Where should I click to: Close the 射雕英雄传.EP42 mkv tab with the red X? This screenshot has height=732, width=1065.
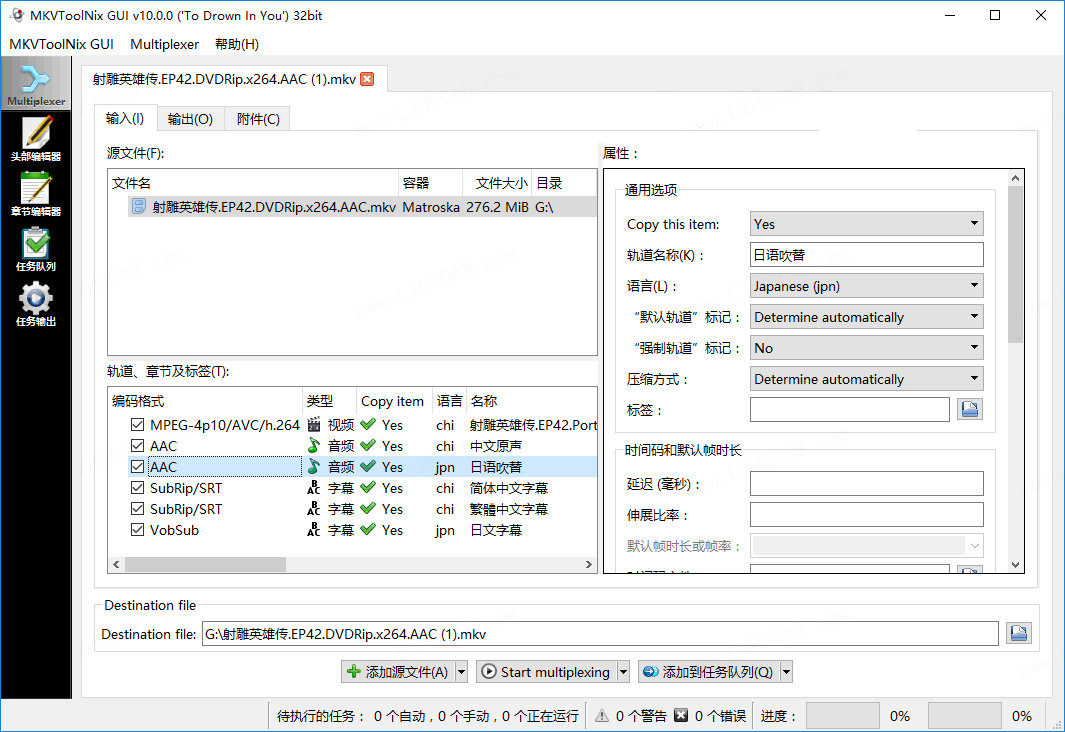[x=367, y=79]
